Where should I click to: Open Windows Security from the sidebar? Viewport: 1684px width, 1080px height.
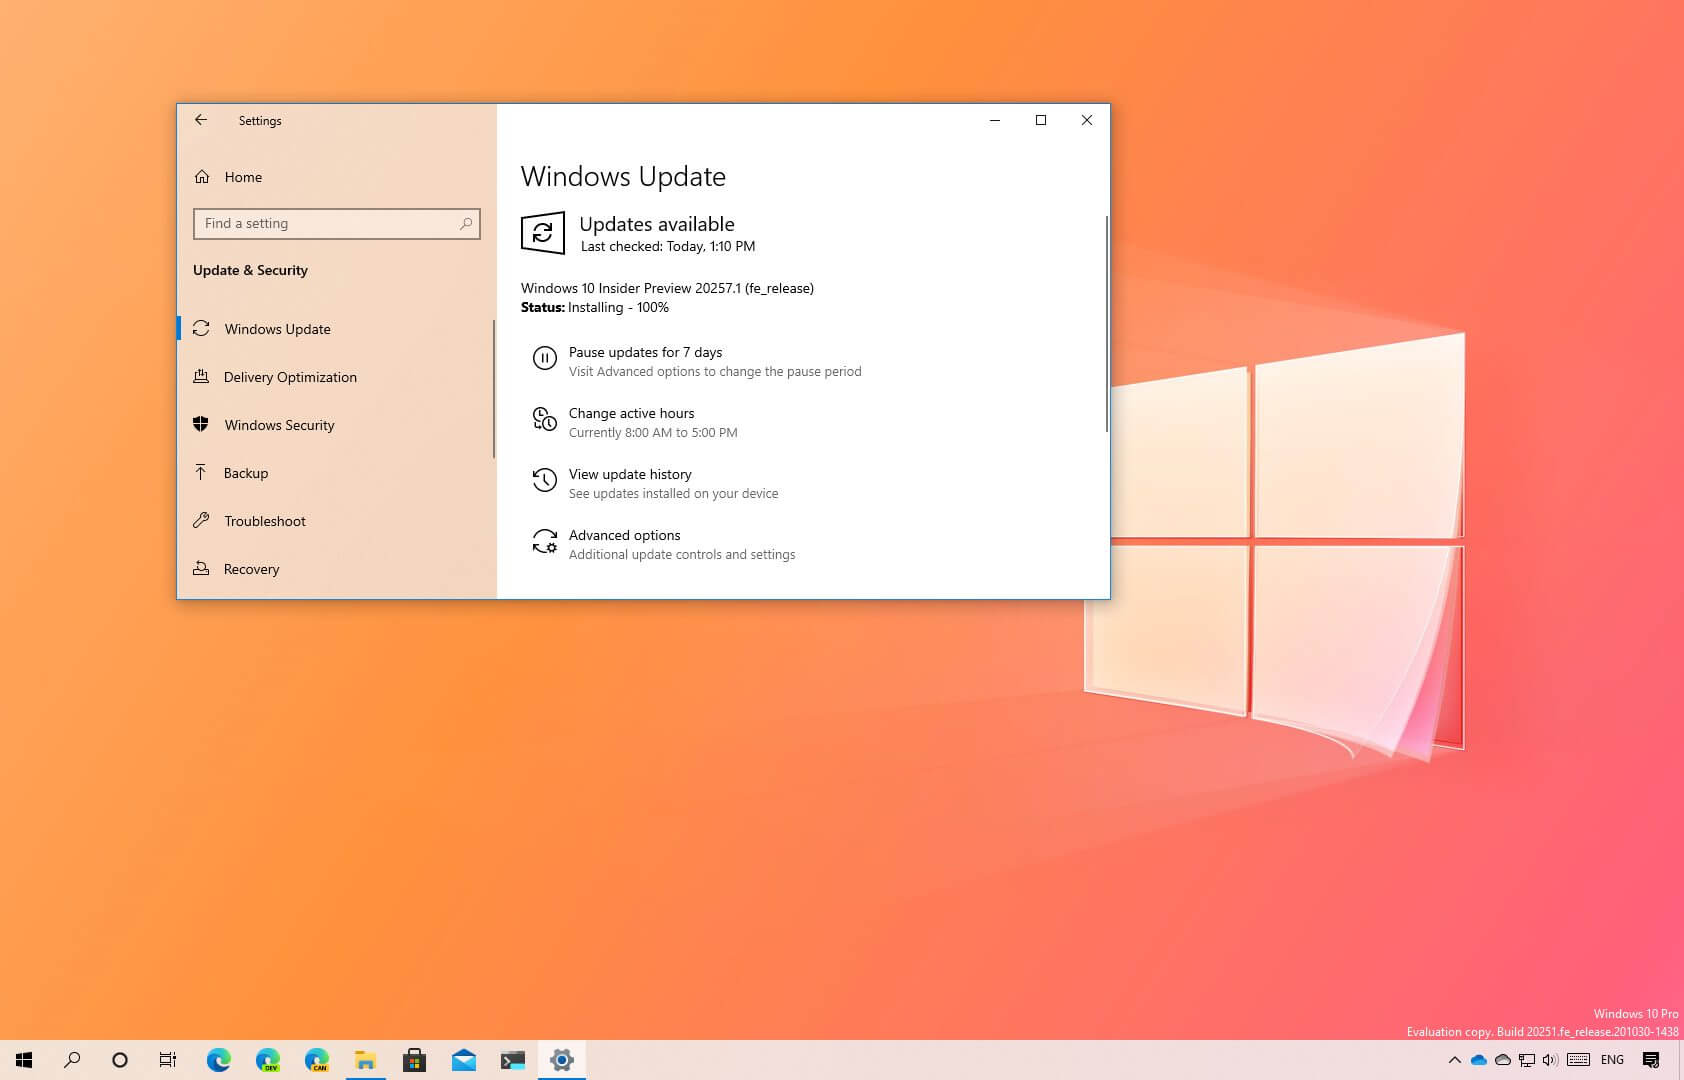(x=279, y=425)
